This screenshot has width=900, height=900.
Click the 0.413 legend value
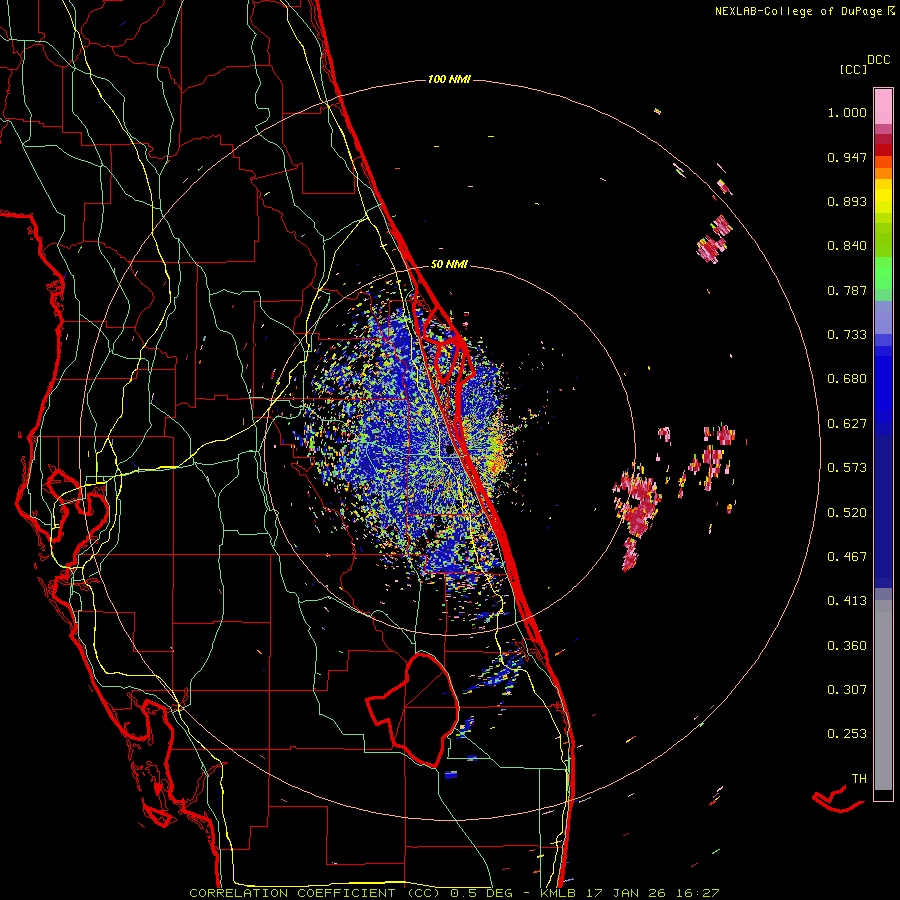click(x=847, y=601)
